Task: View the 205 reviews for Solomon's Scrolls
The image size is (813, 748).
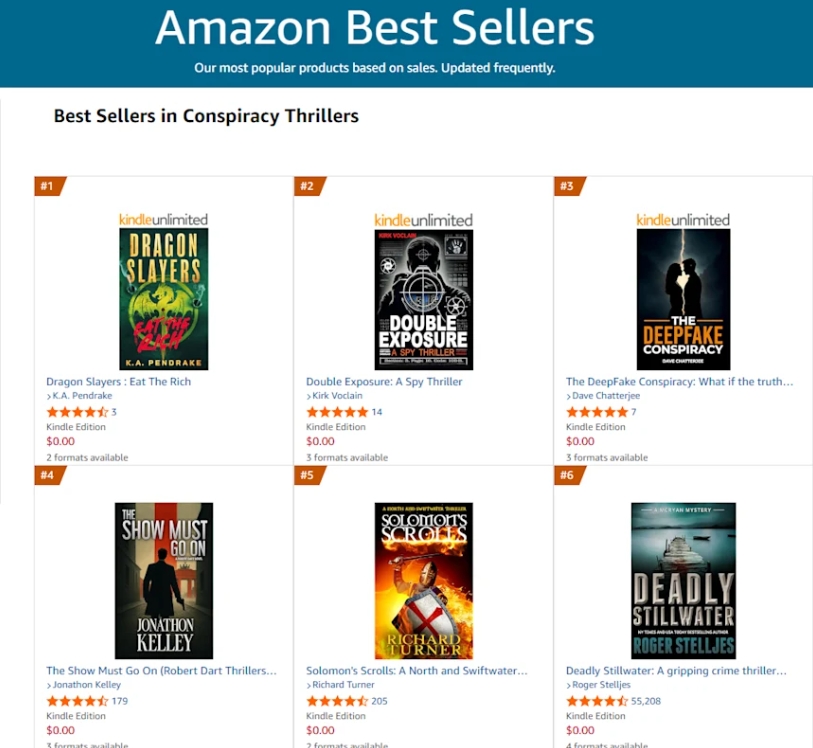Action: (379, 701)
